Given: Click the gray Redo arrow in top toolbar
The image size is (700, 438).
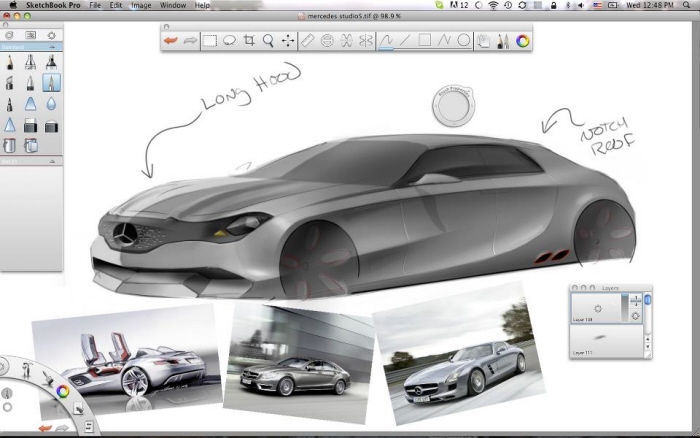Looking at the screenshot, I should click(x=190, y=41).
